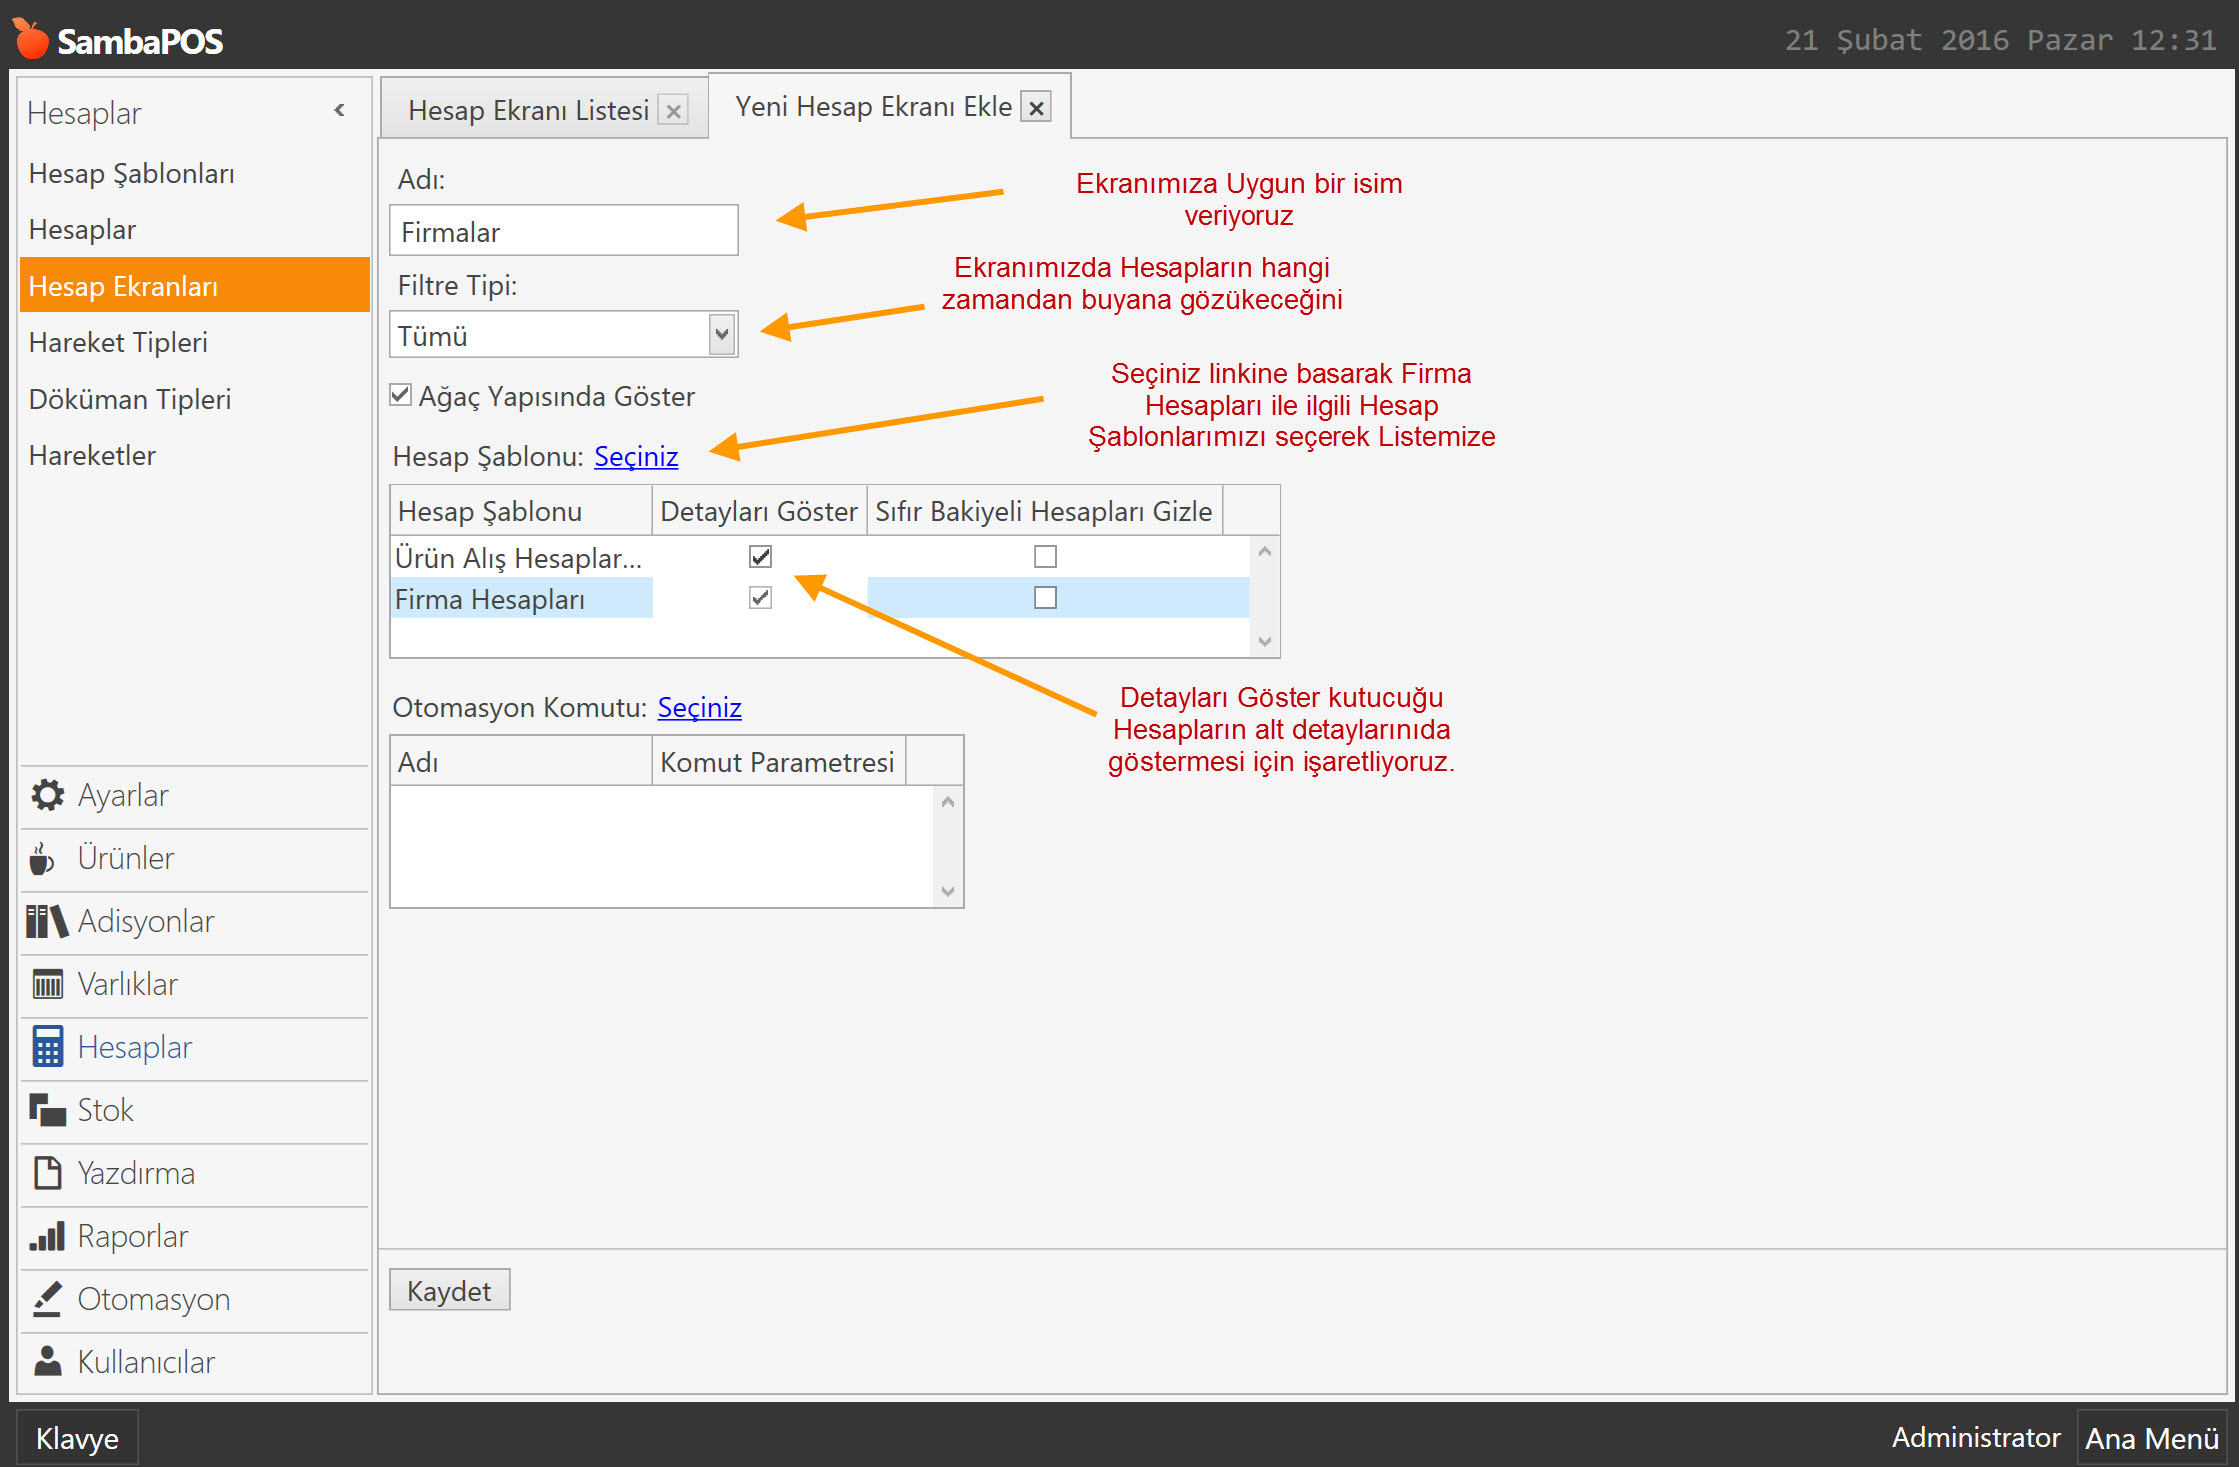Click the Administrator user label
This screenshot has height=1467, width=2239.
(1976, 1437)
